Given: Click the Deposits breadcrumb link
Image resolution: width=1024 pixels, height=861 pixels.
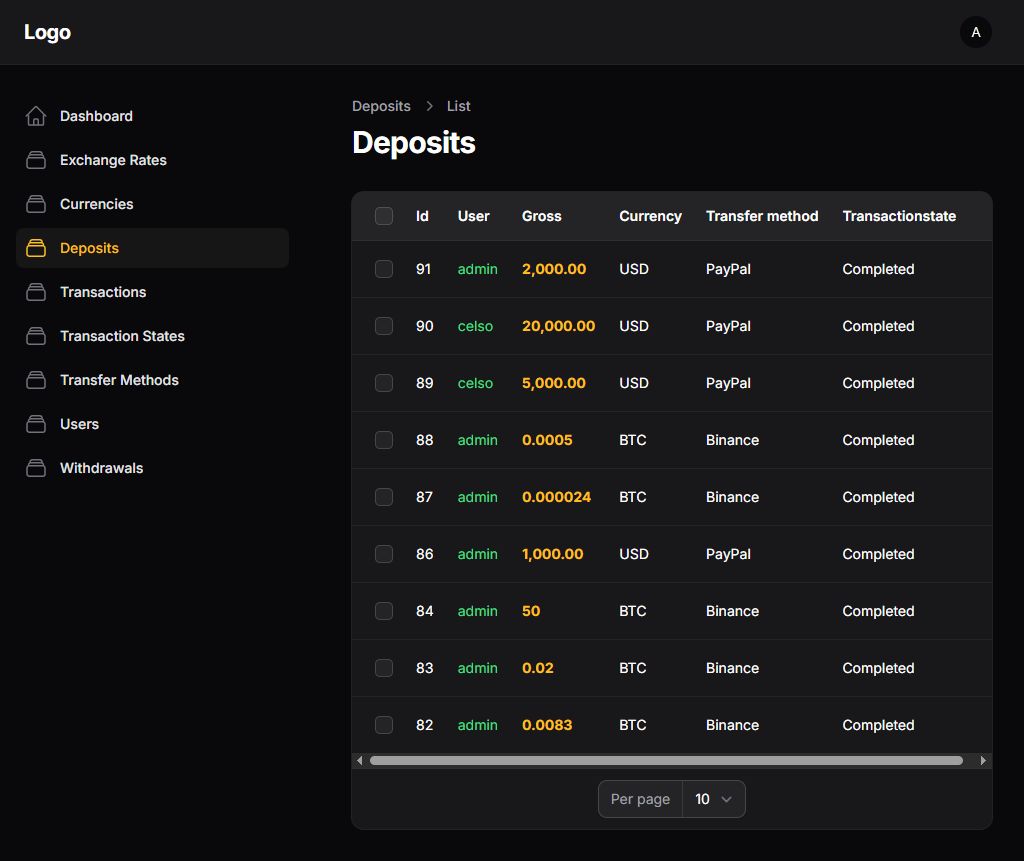Looking at the screenshot, I should 381,106.
